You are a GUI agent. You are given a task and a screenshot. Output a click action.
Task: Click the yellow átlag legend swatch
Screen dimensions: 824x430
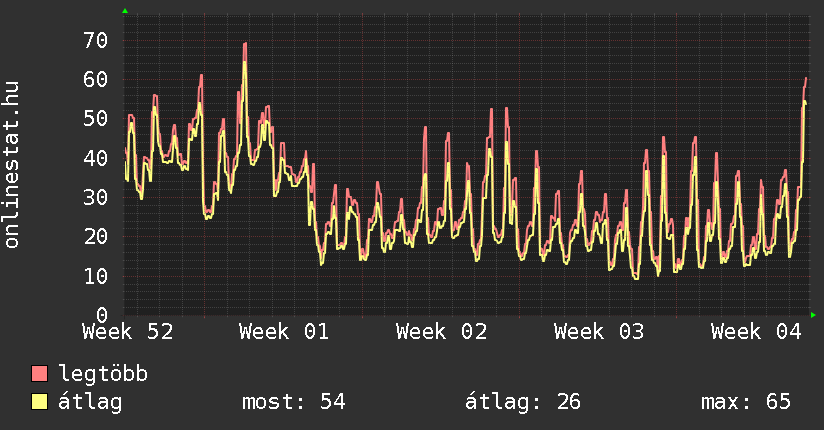pyautogui.click(x=40, y=402)
